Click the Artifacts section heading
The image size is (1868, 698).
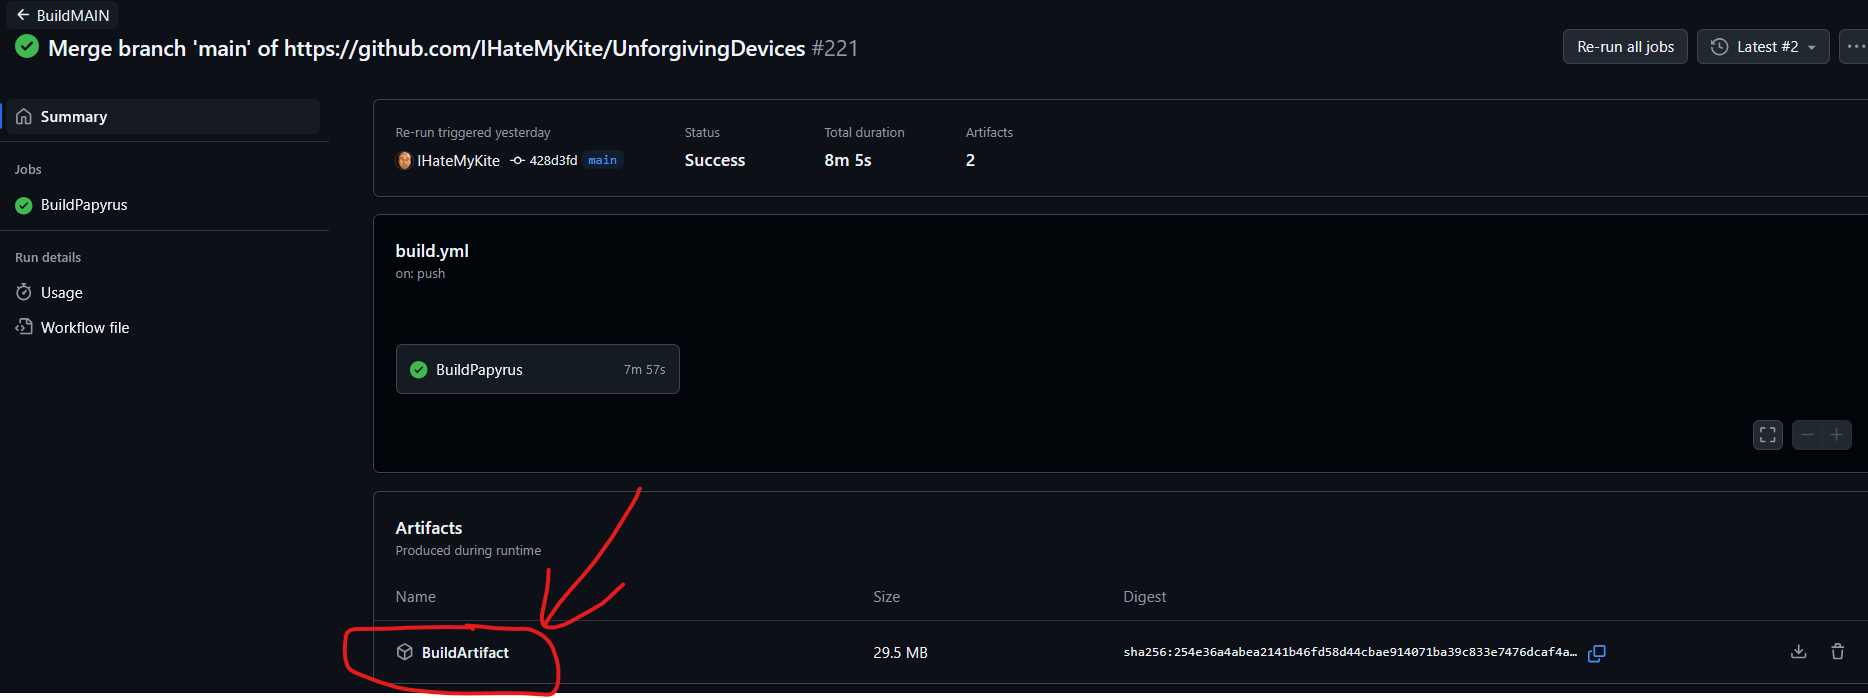(429, 528)
